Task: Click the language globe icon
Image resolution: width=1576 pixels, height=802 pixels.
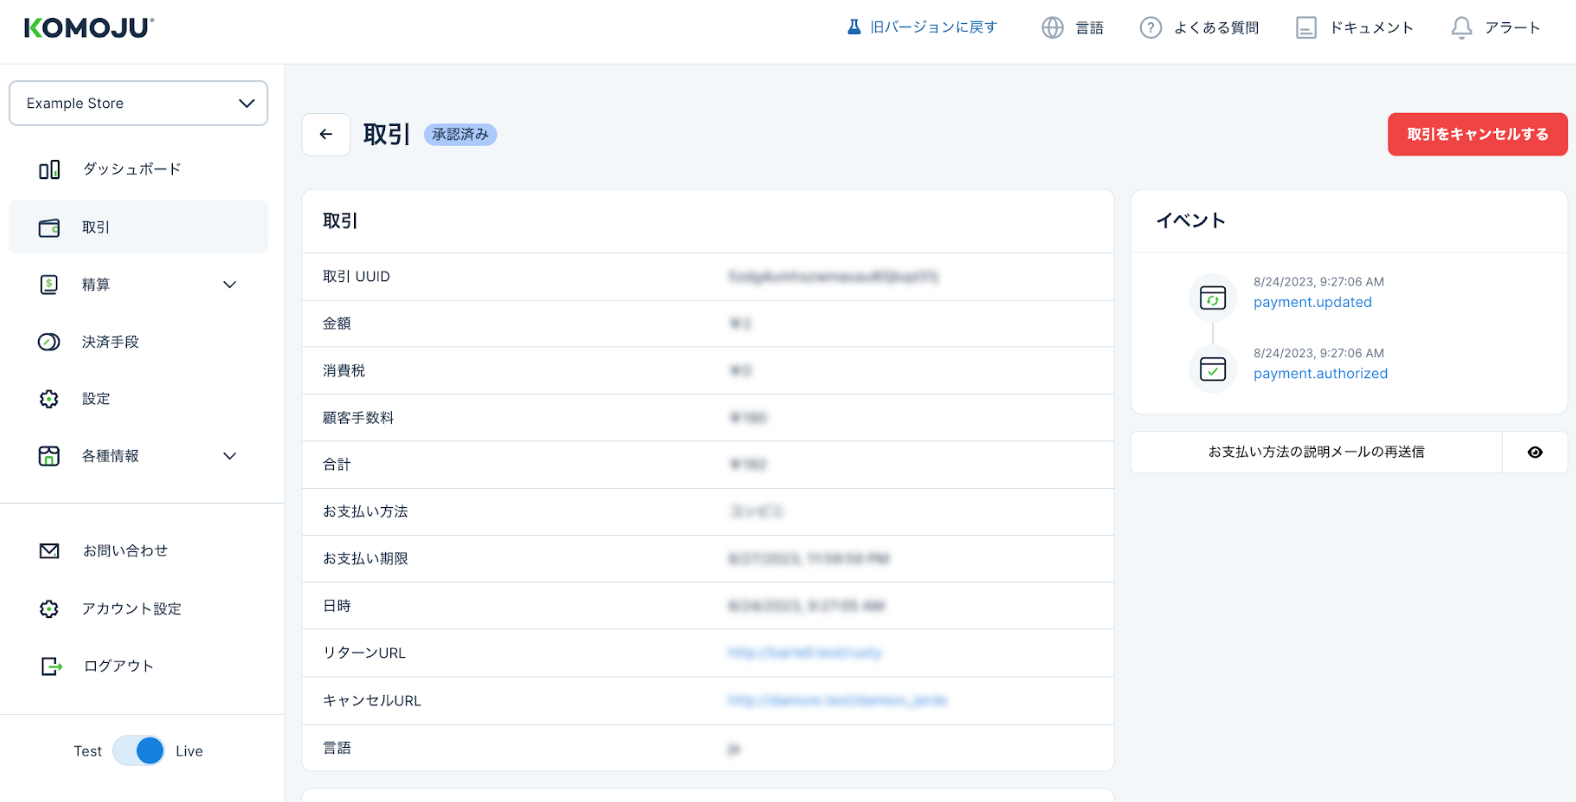Action: [x=1052, y=28]
